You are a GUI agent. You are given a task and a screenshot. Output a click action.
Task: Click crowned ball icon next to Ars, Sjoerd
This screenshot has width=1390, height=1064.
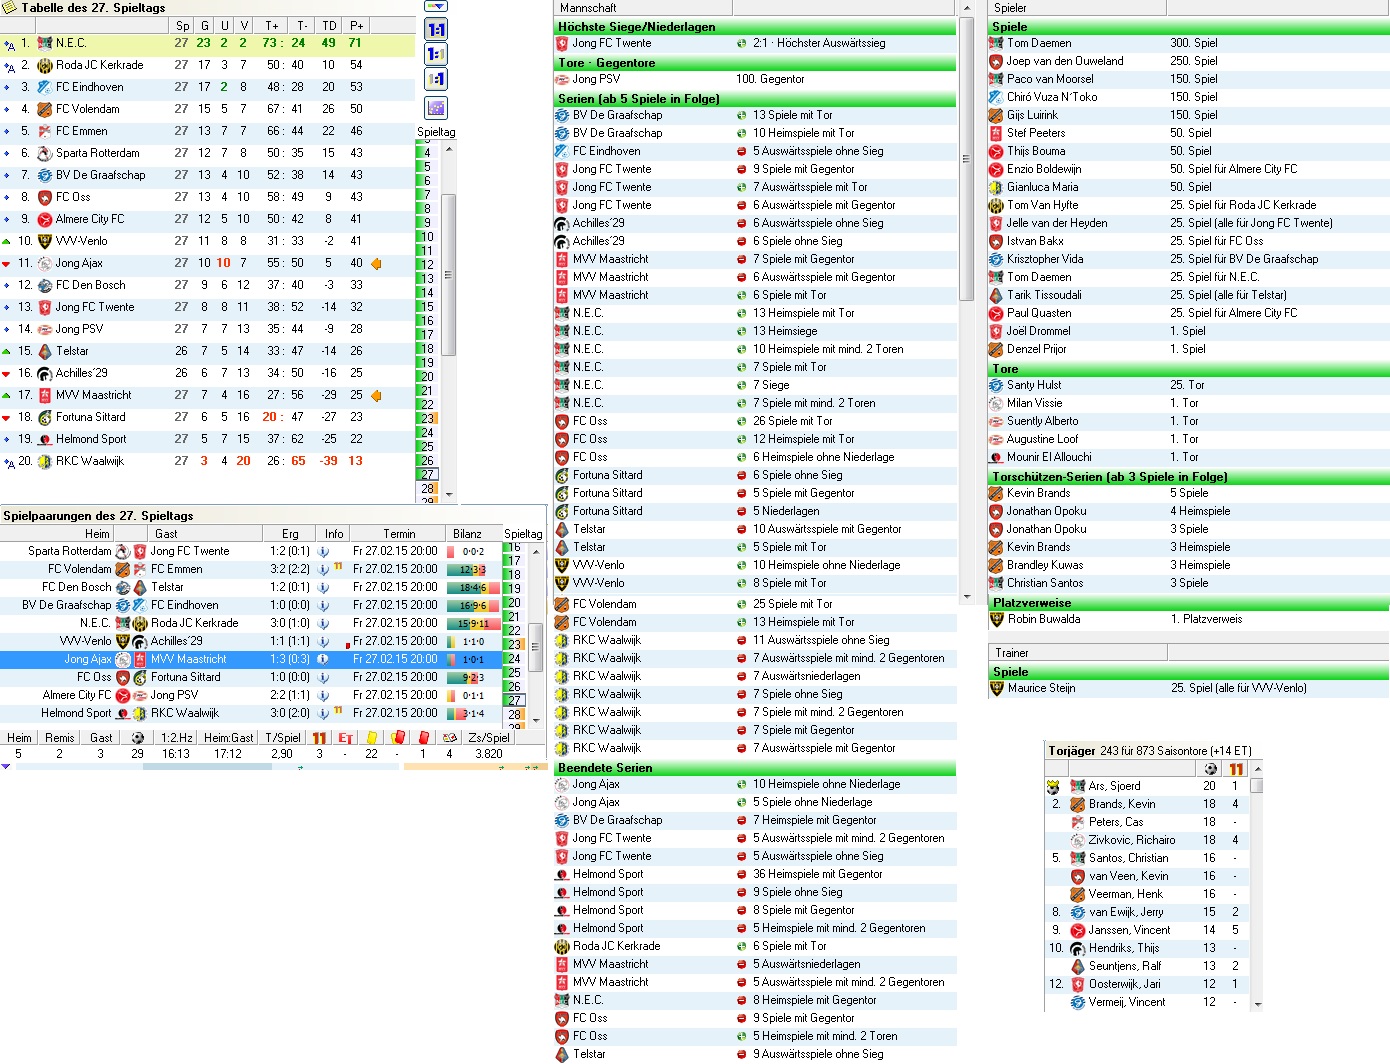(x=1053, y=787)
